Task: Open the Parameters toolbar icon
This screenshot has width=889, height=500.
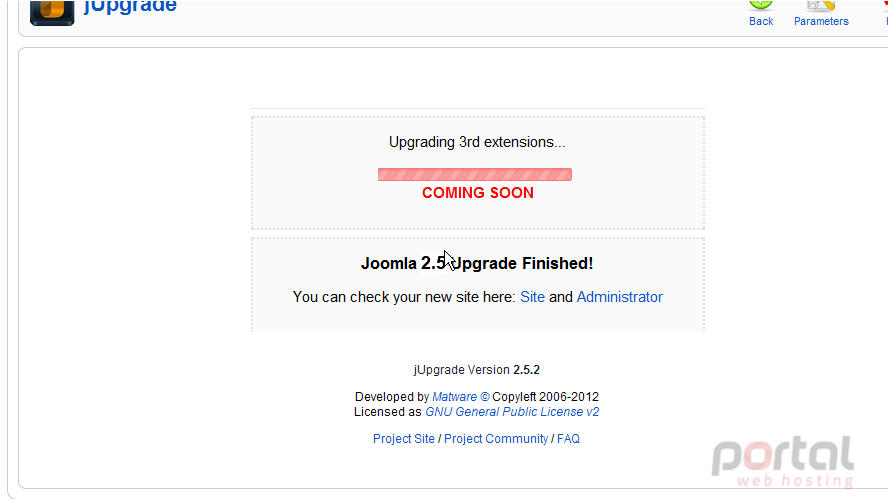Action: tap(821, 5)
